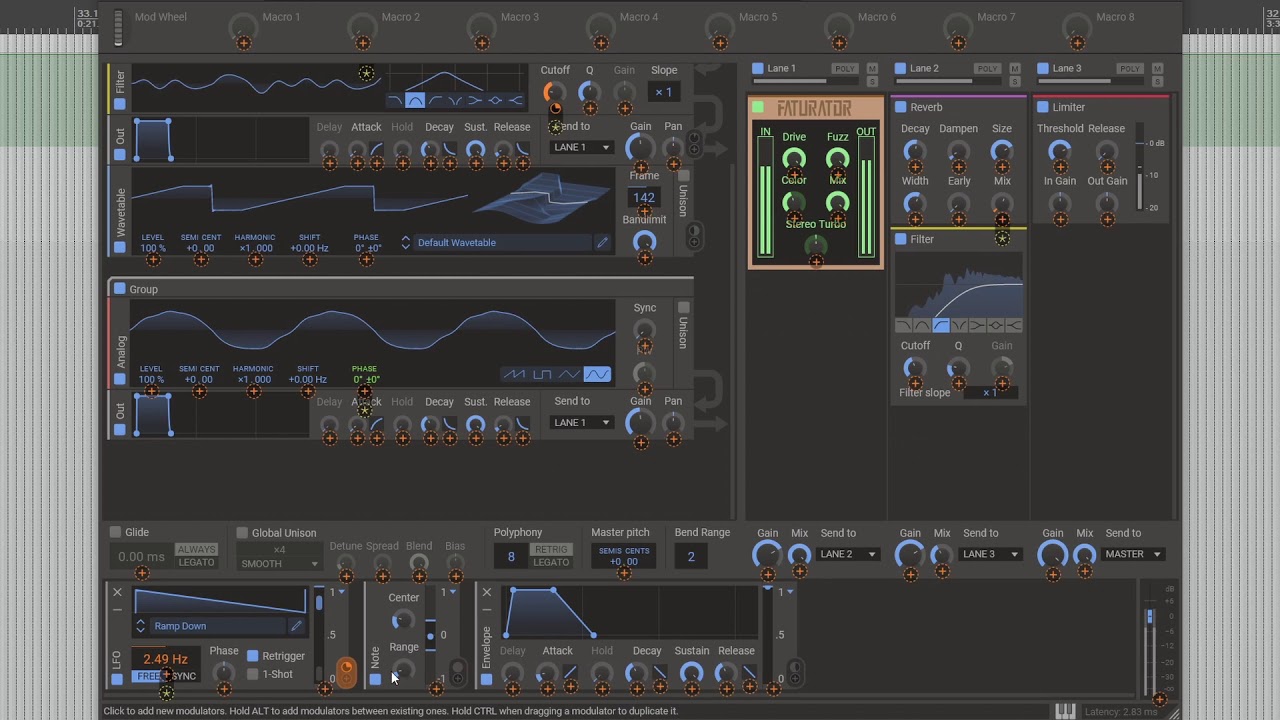The width and height of the screenshot is (1280, 720).
Task: Enable LFO 1-Shot checkbox
Action: 253,674
